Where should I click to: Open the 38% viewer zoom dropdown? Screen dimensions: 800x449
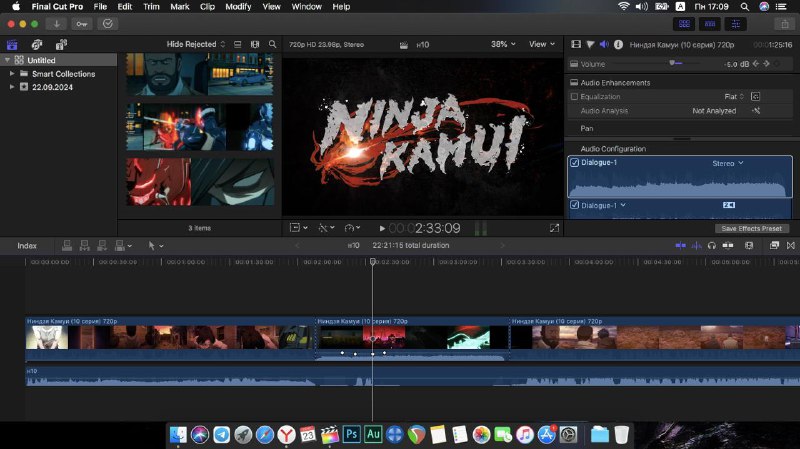[x=503, y=44]
